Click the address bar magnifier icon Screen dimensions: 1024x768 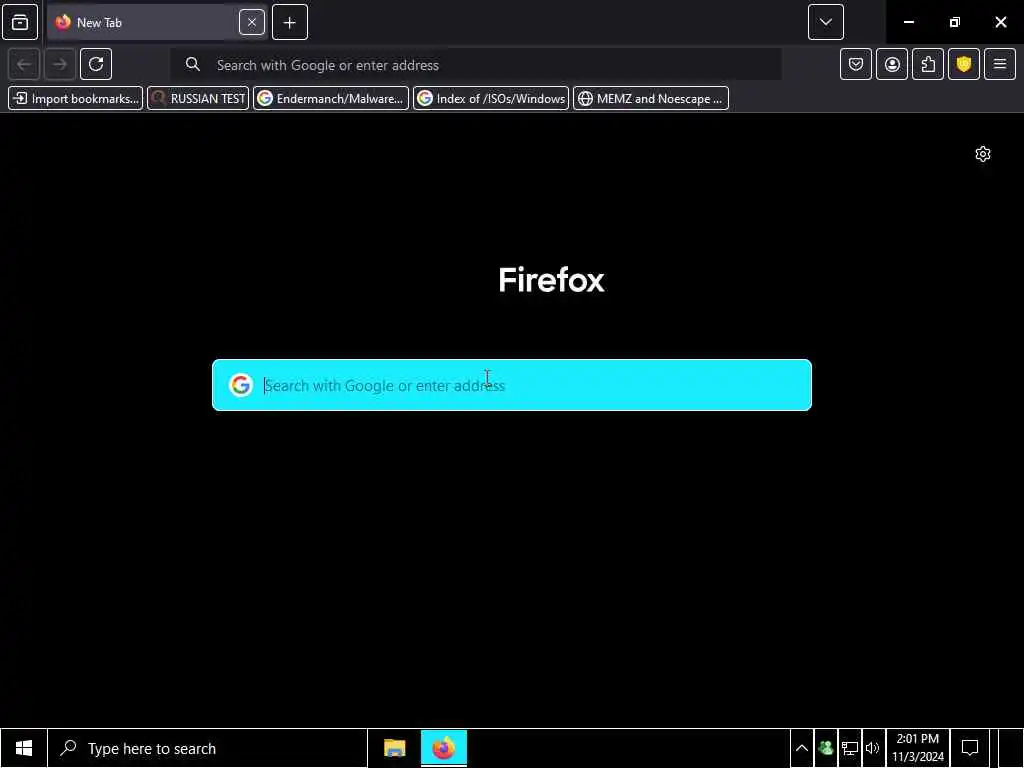click(x=193, y=65)
